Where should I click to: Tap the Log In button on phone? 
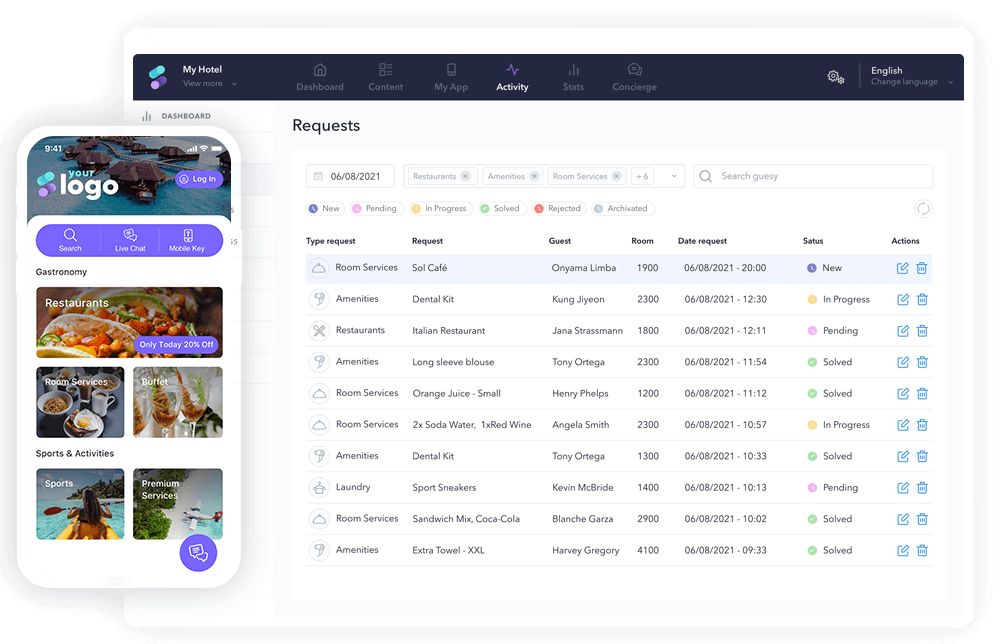pyautogui.click(x=198, y=179)
